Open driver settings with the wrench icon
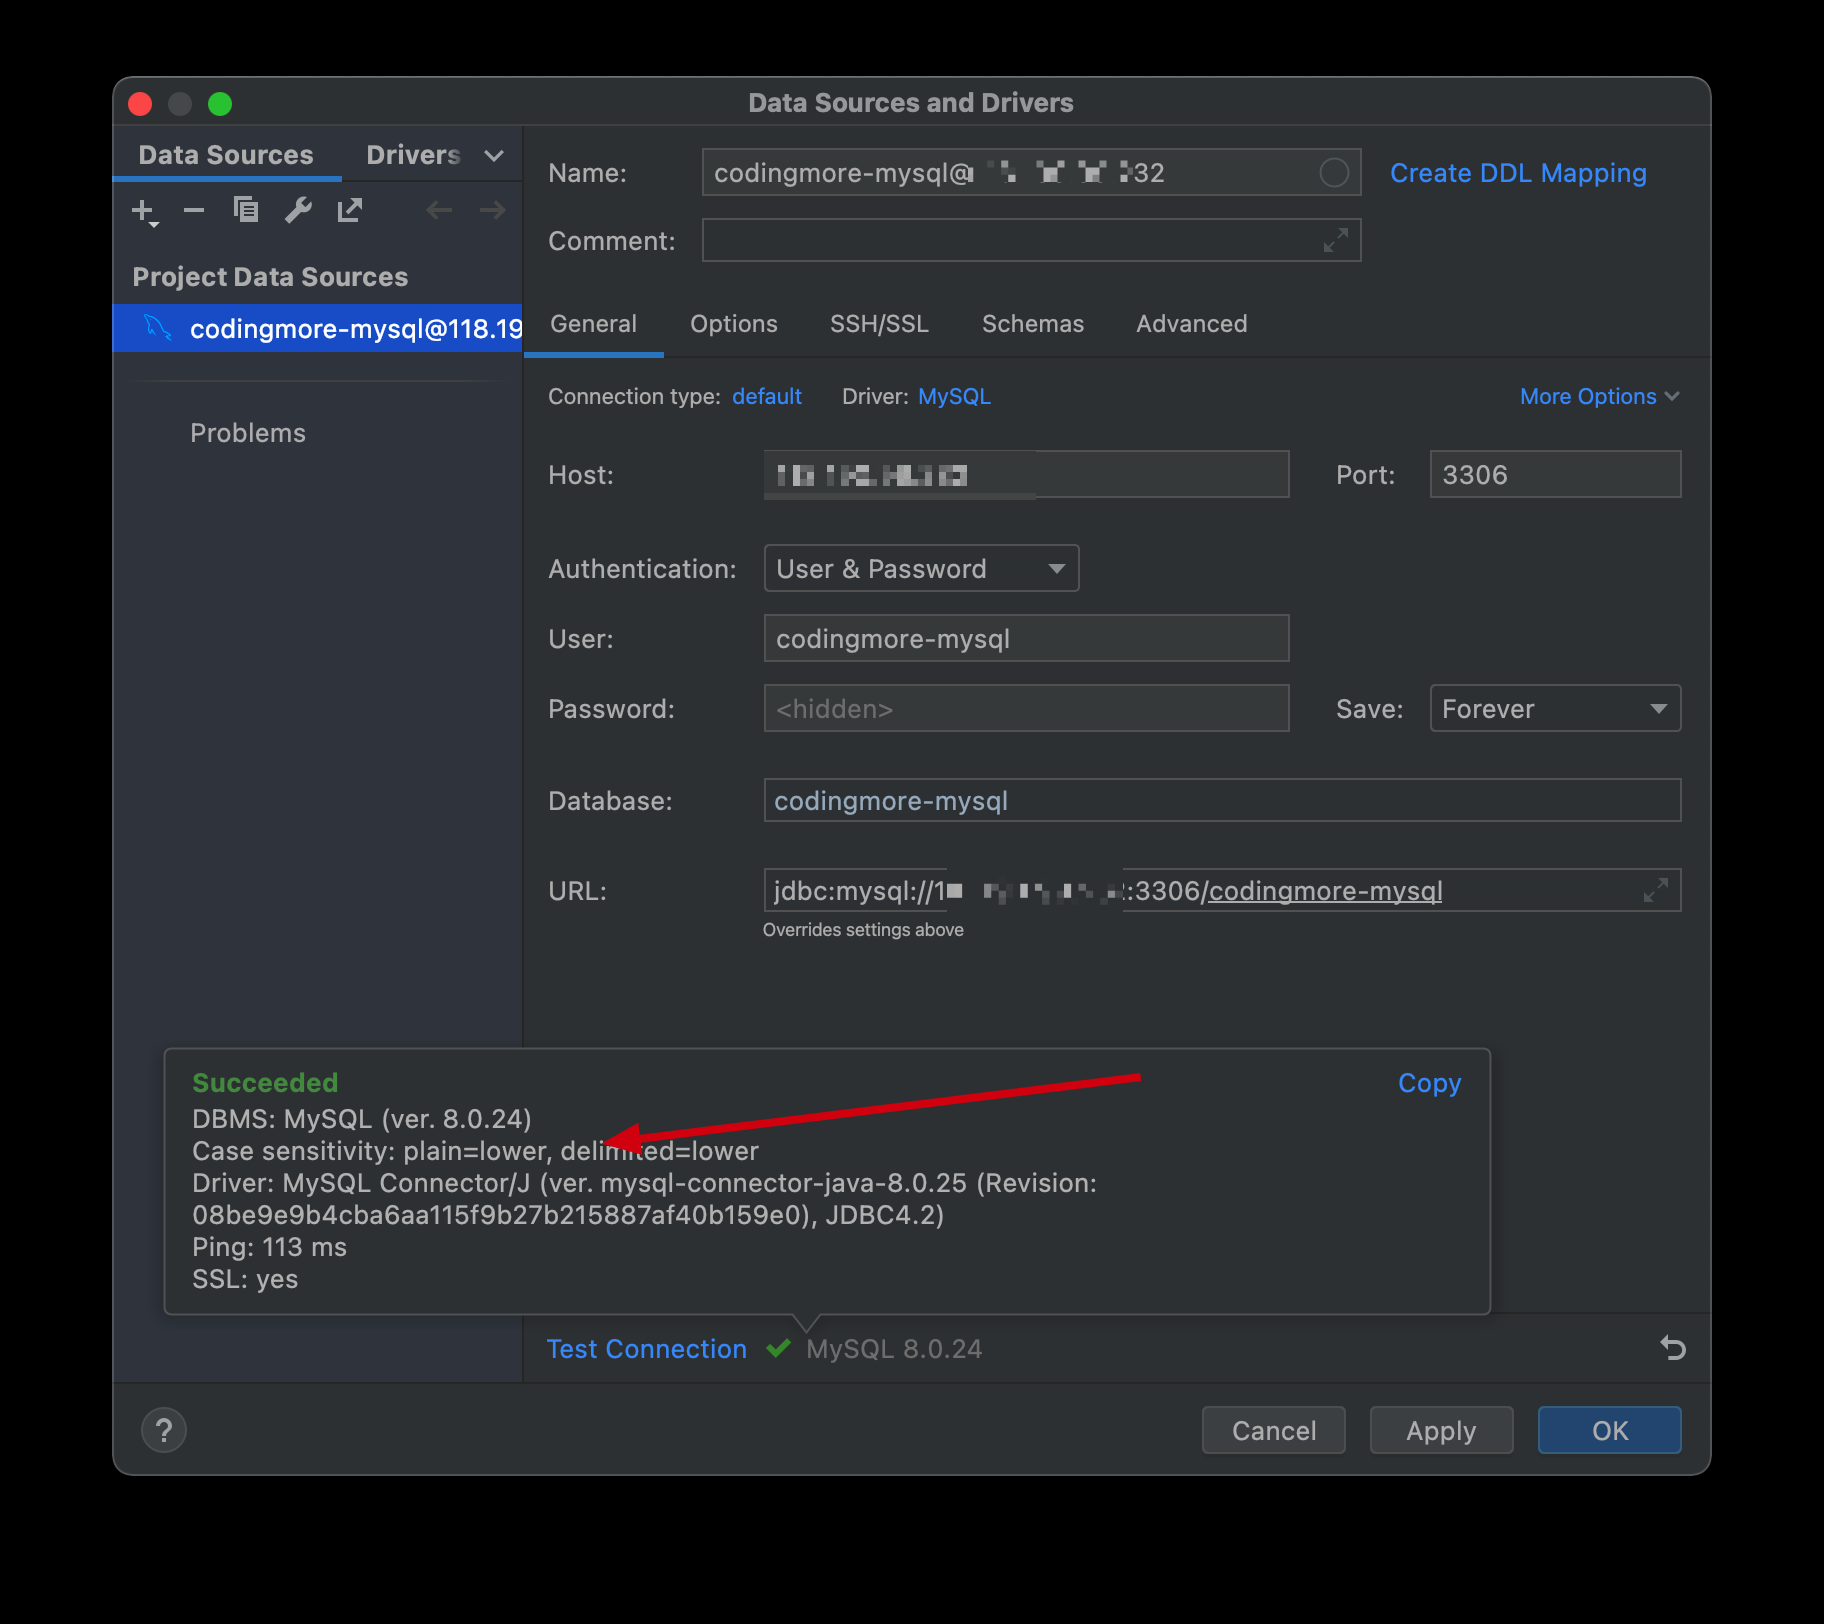Viewport: 1824px width, 1624px height. point(298,210)
